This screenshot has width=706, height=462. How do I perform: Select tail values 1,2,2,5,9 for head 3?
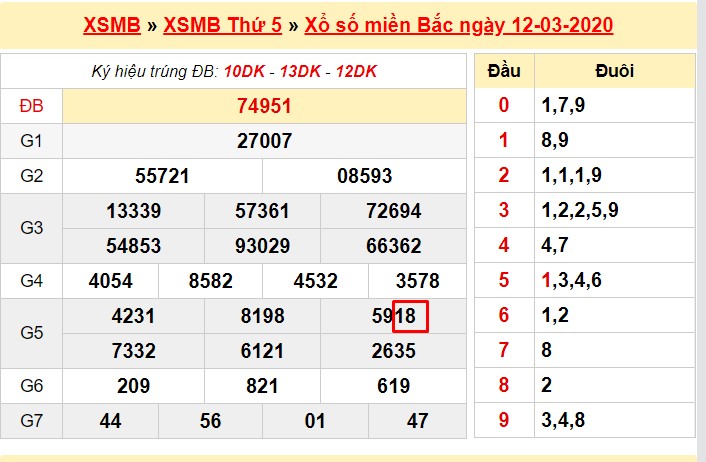580,211
